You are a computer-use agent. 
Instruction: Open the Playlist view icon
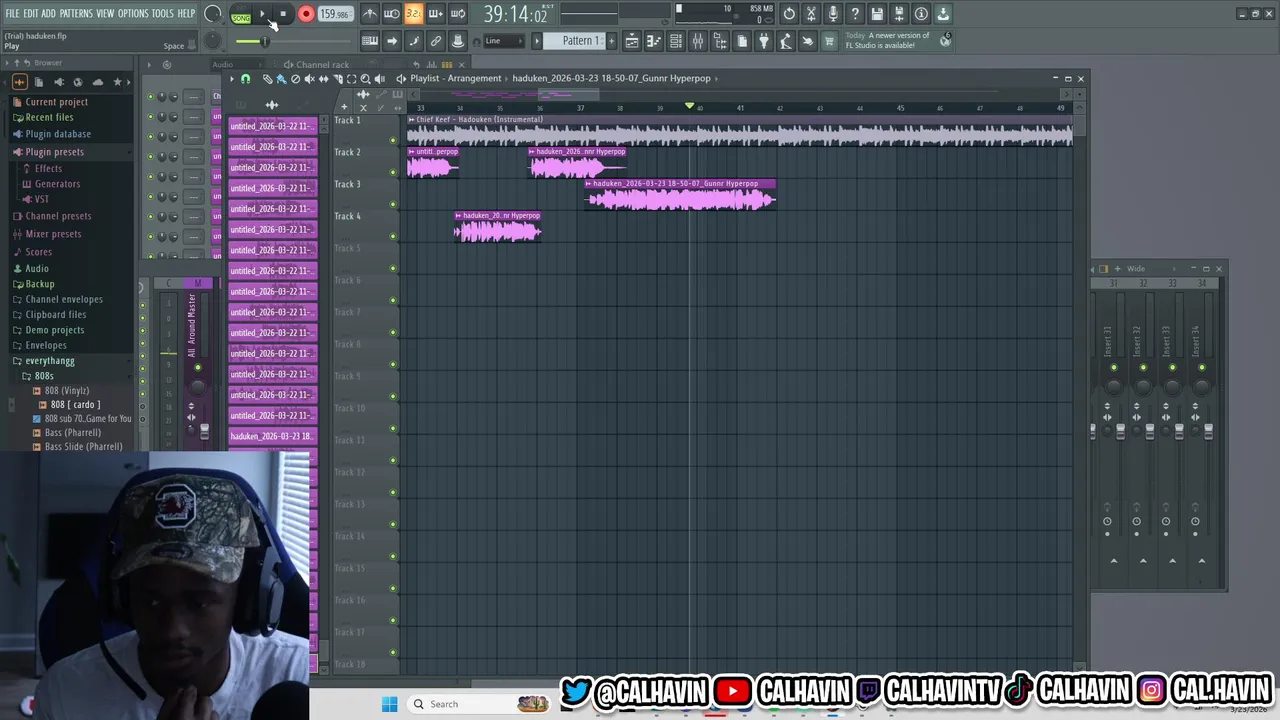632,41
